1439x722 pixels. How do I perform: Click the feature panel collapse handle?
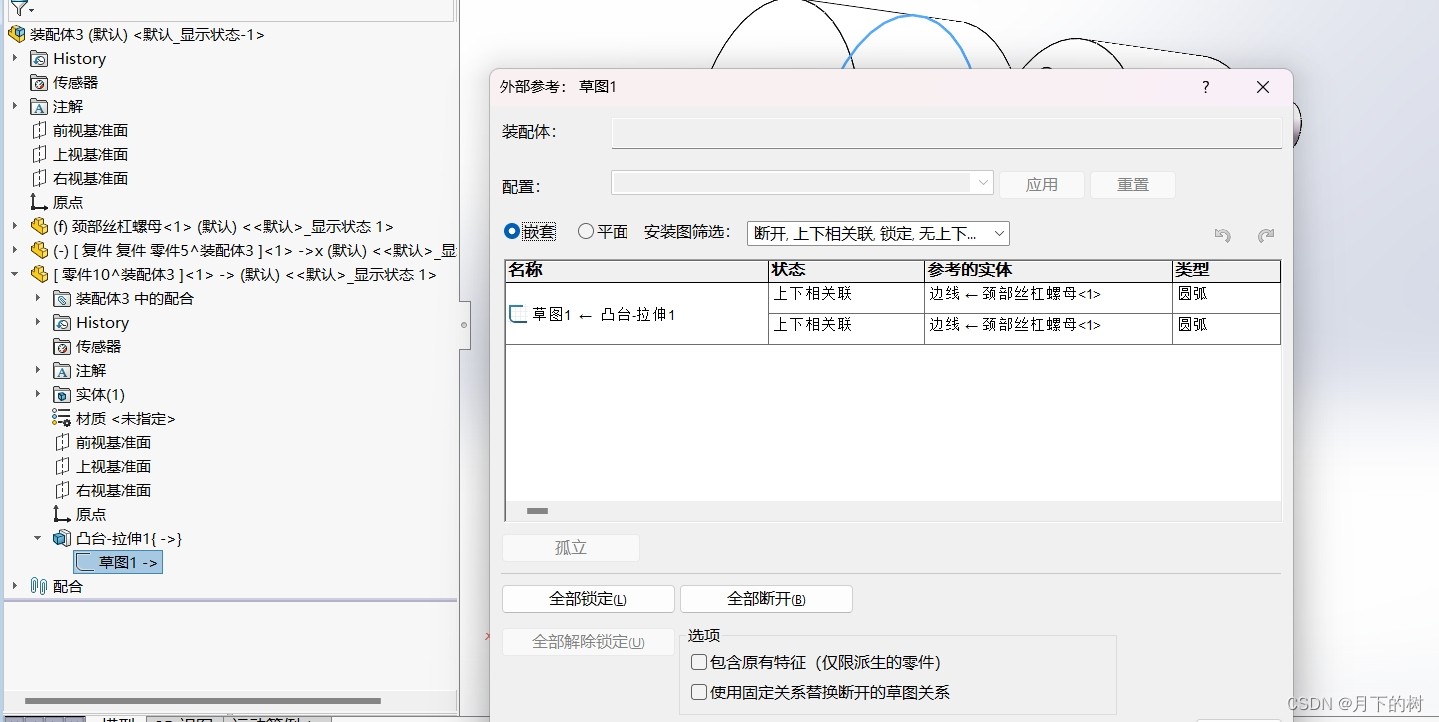point(464,325)
